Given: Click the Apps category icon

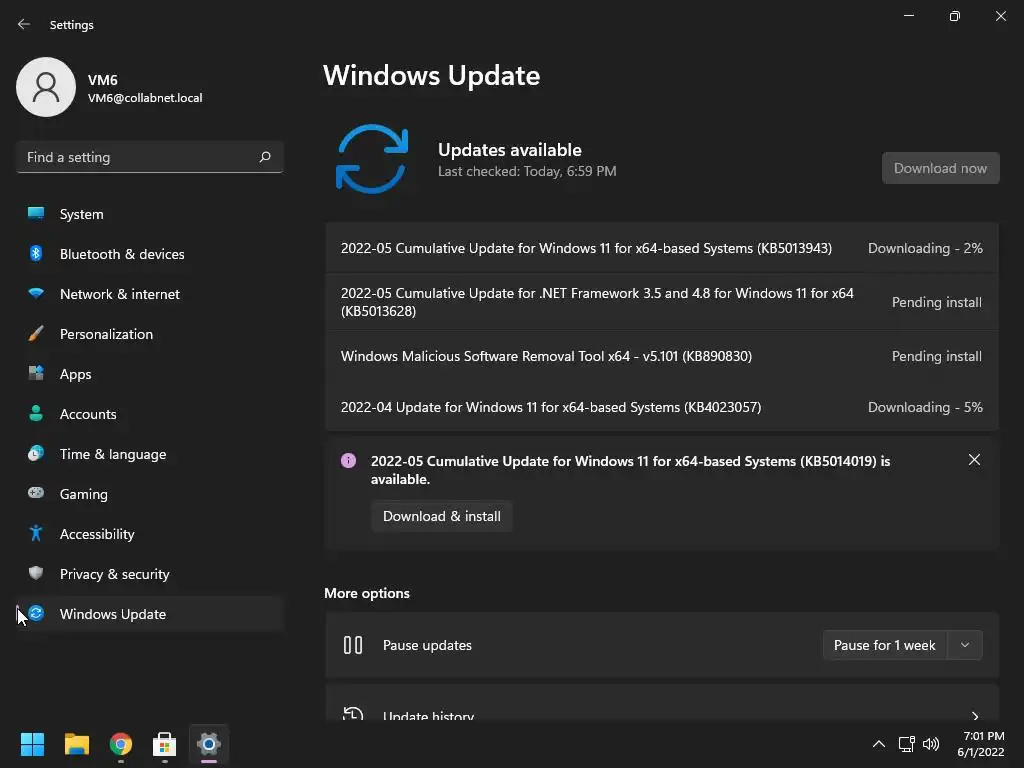Looking at the screenshot, I should [36, 374].
